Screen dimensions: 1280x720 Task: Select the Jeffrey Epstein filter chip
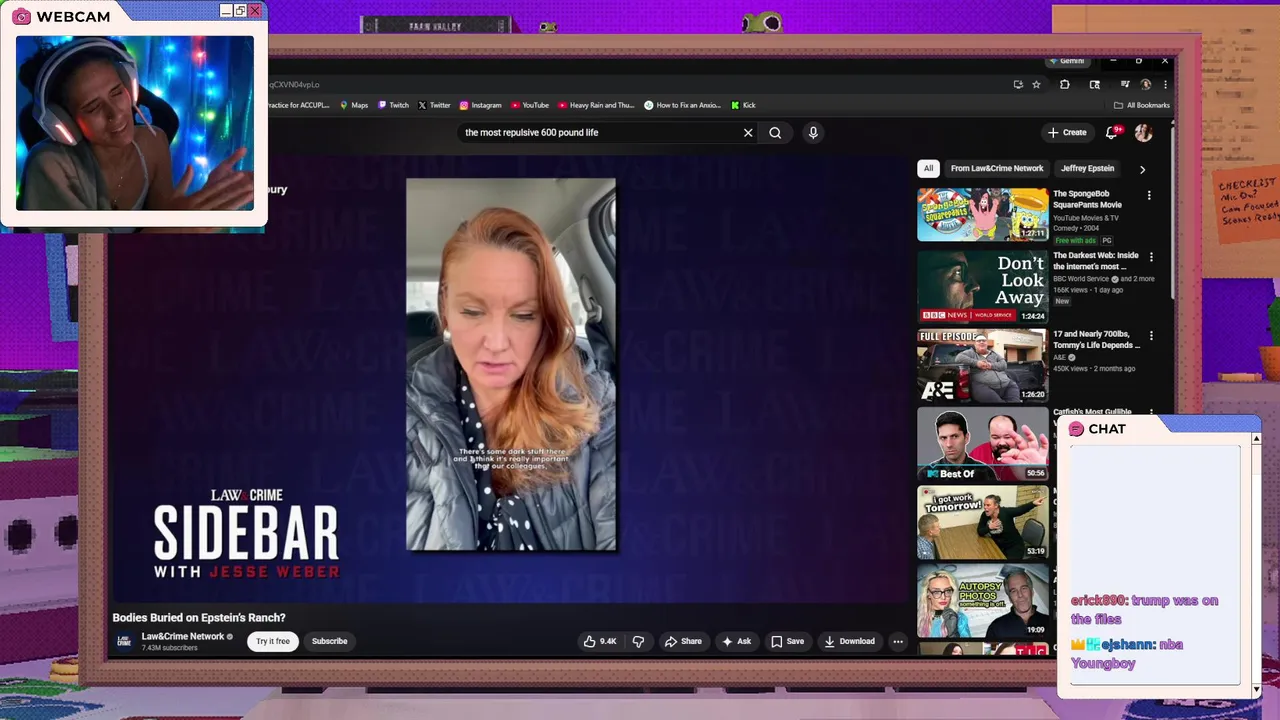click(1087, 168)
